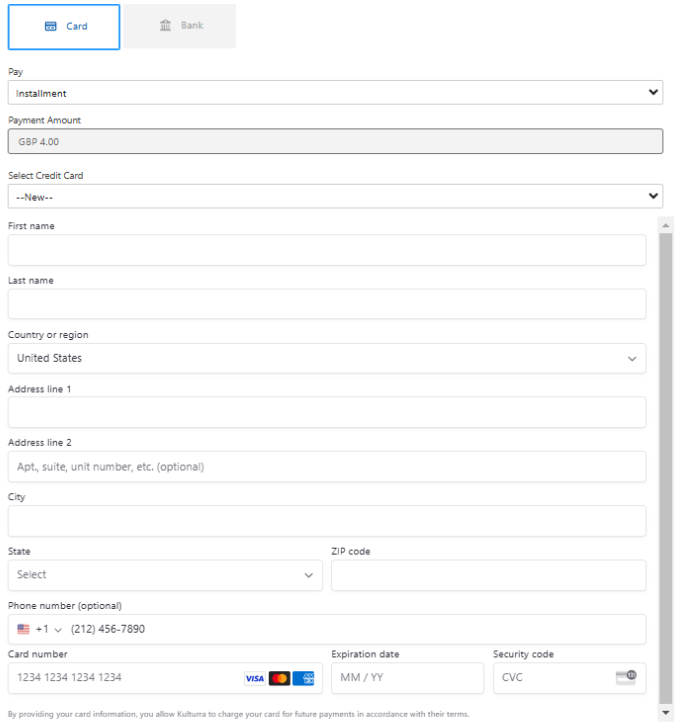678x725 pixels.
Task: Open the State select dropdown
Action: [165, 575]
